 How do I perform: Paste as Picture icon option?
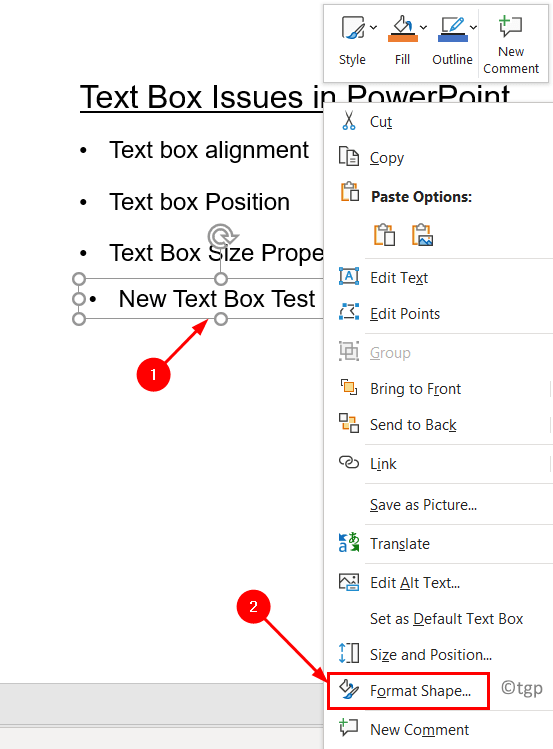[423, 235]
